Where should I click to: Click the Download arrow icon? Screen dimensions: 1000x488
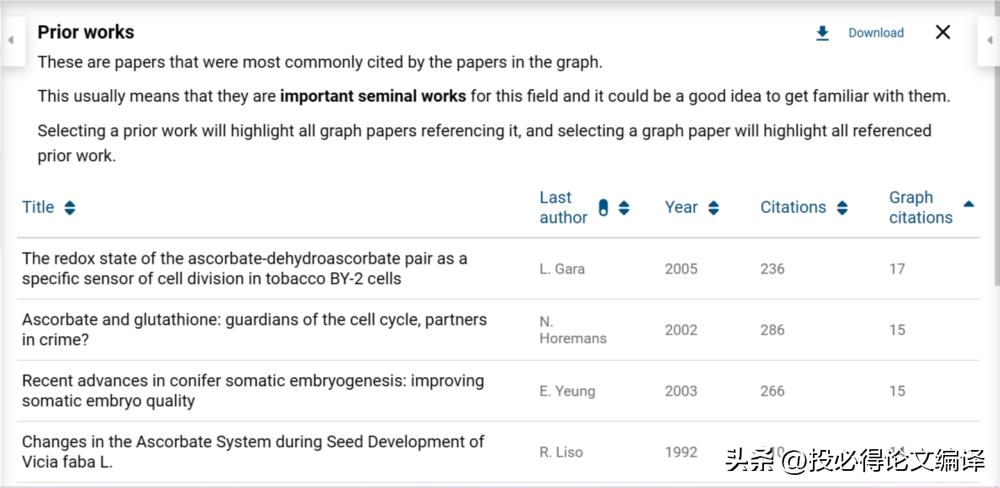pos(823,33)
